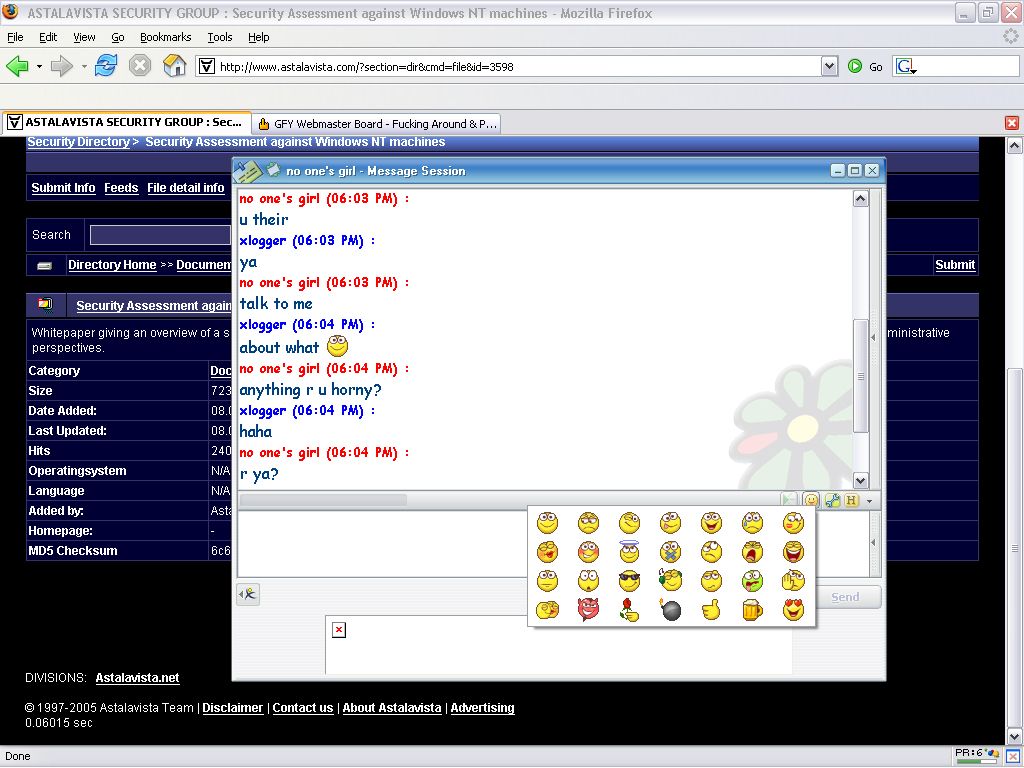Open the Tools menu
This screenshot has height=768, width=1024.
coord(220,37)
